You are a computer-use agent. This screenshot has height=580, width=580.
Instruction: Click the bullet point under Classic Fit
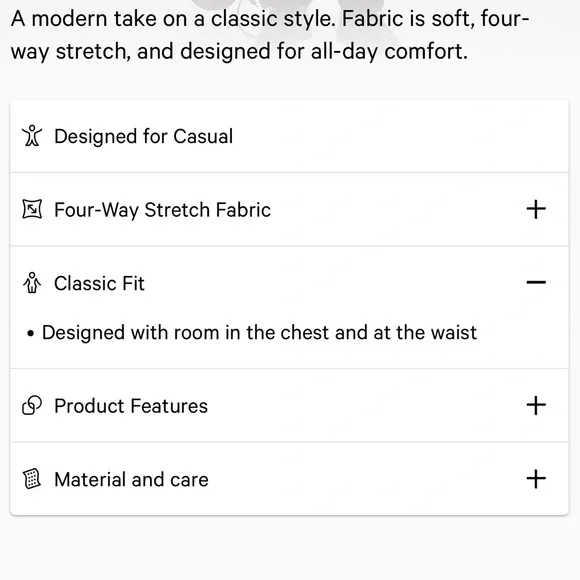pos(31,334)
